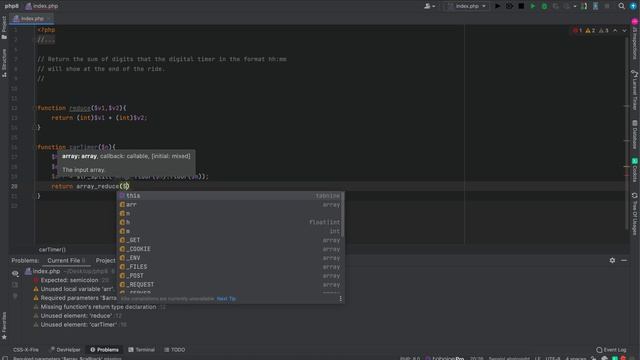The height and width of the screenshot is (360, 640).
Task: Select 'Missing function's return type declaration' row
Action: [x=100, y=307]
